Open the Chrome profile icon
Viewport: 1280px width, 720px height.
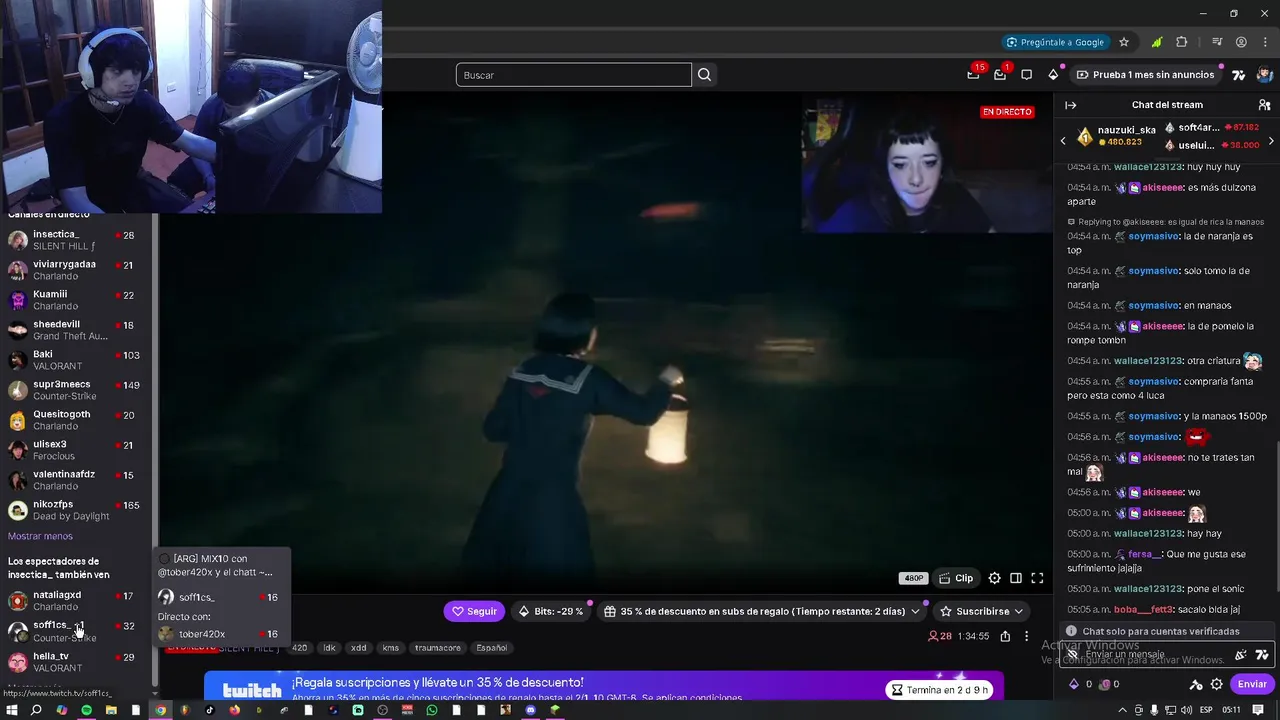(x=1241, y=42)
